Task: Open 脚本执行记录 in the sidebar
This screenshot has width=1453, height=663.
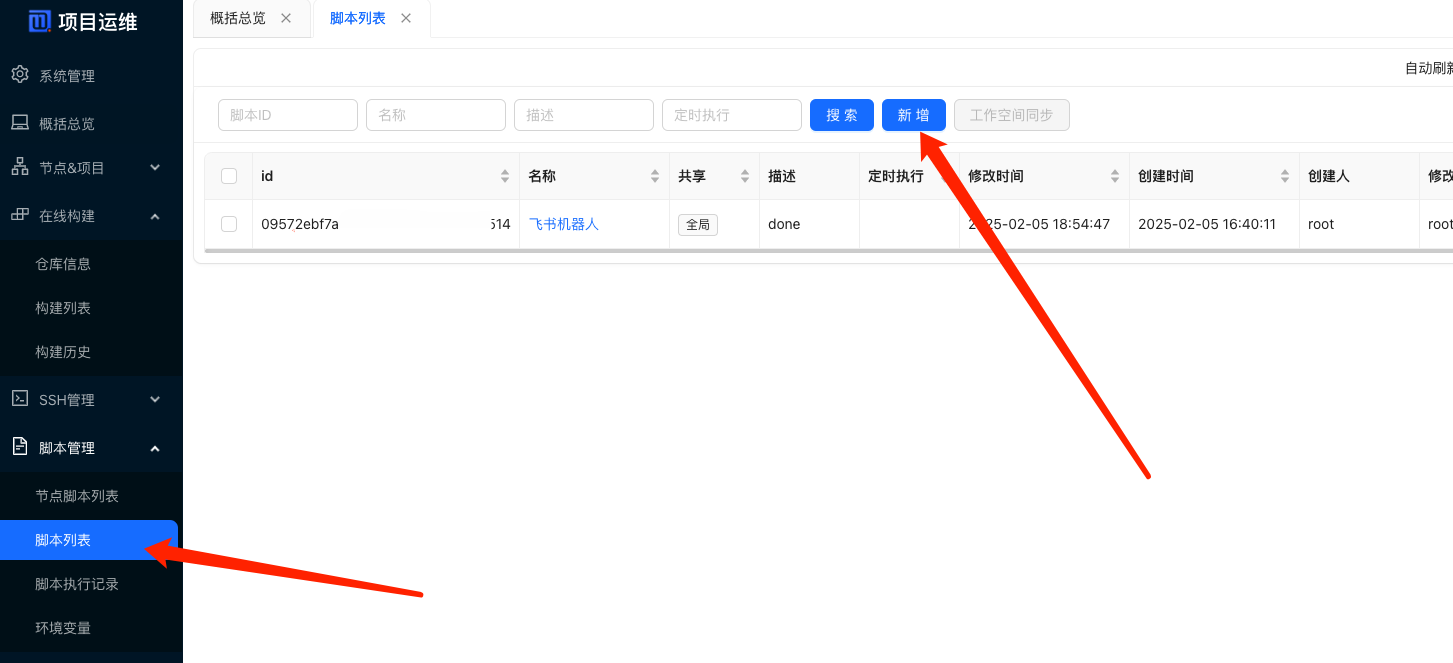Action: click(x=77, y=584)
